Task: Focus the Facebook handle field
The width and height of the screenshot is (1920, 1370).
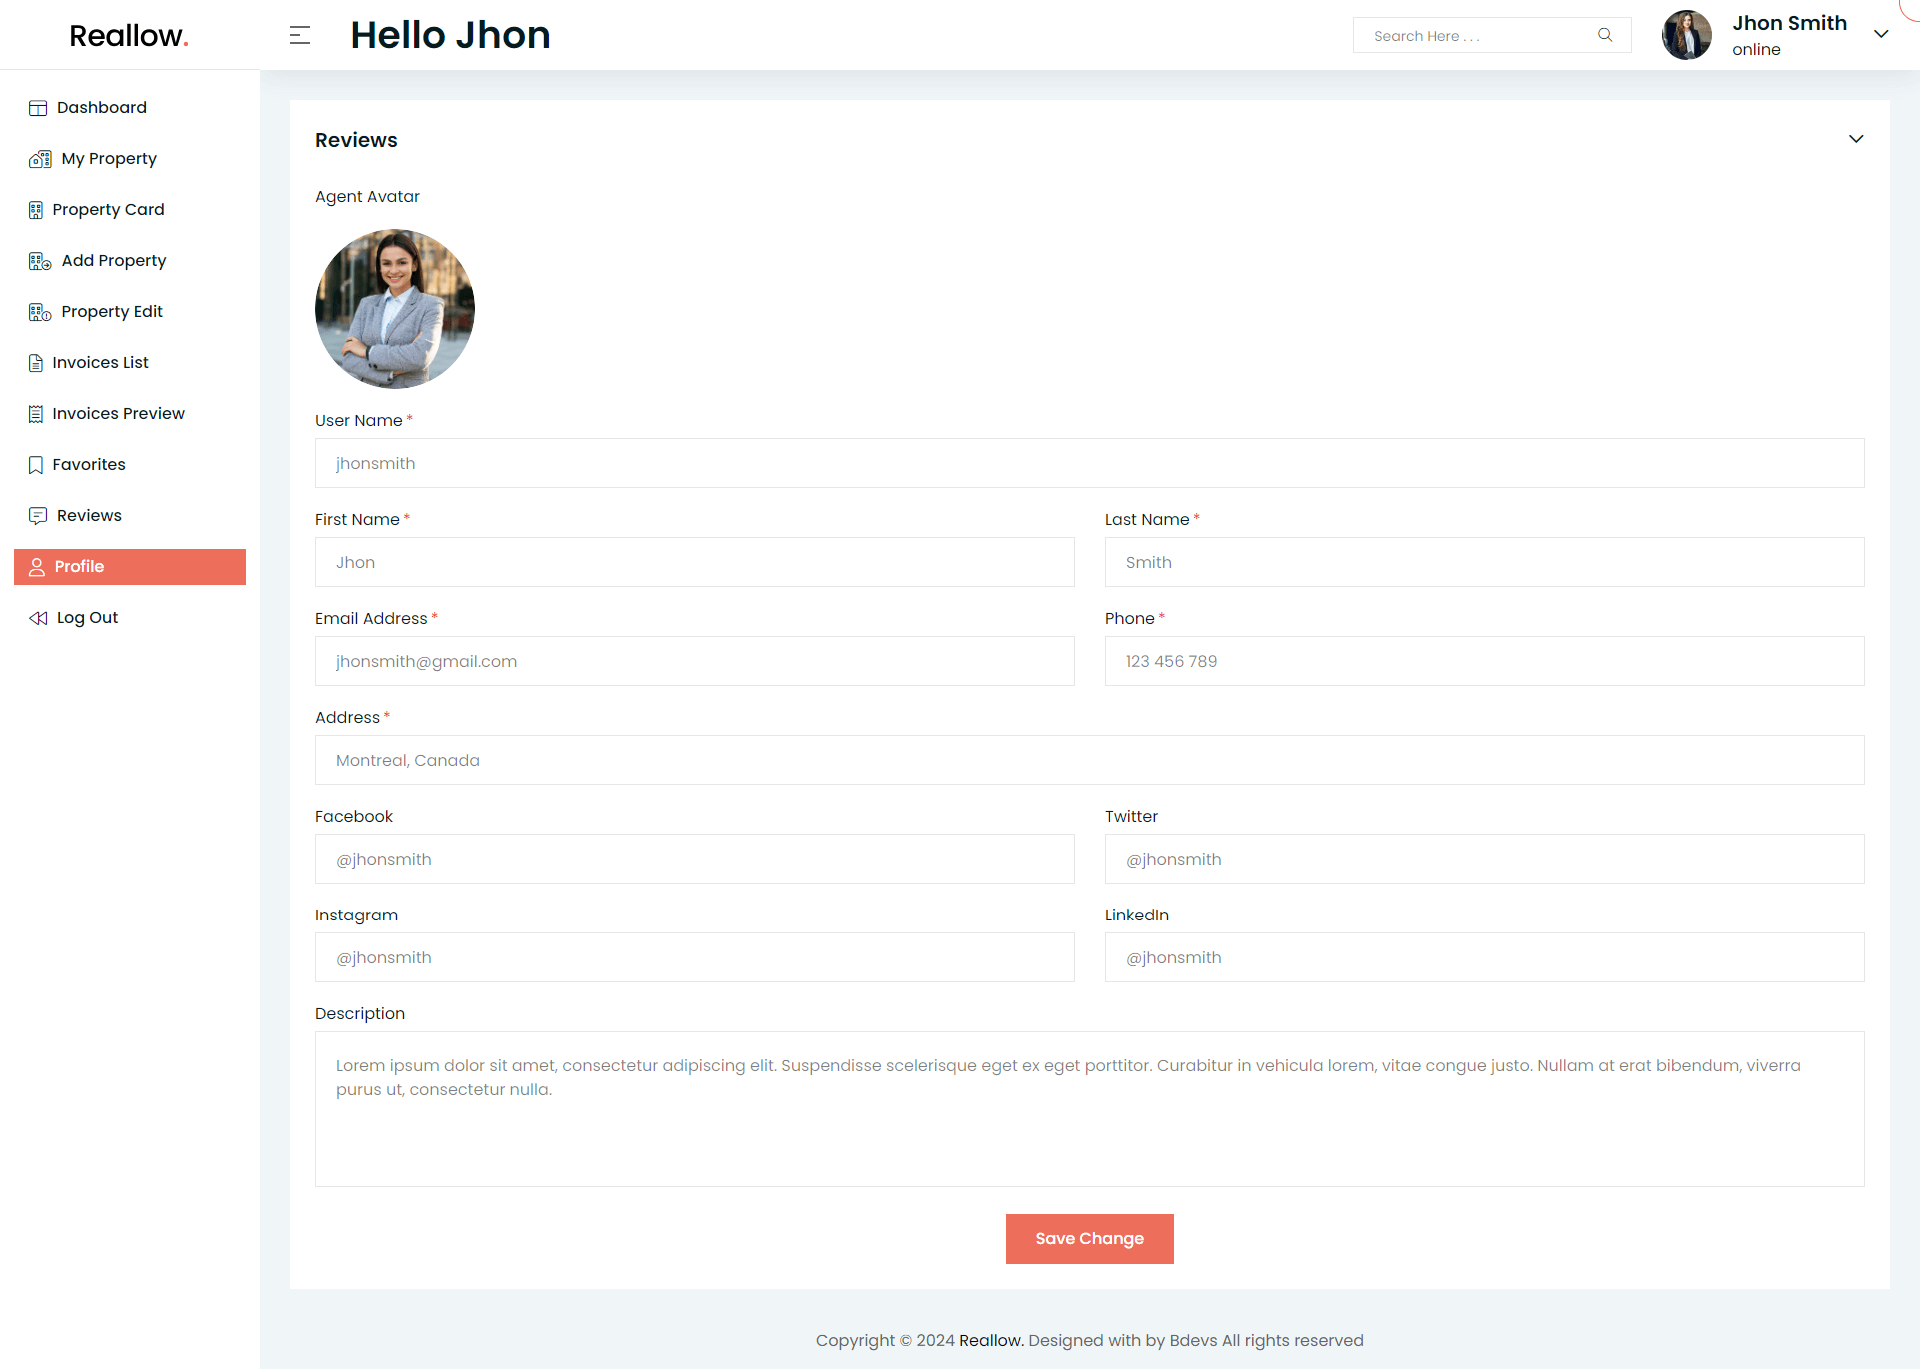Action: (x=695, y=859)
